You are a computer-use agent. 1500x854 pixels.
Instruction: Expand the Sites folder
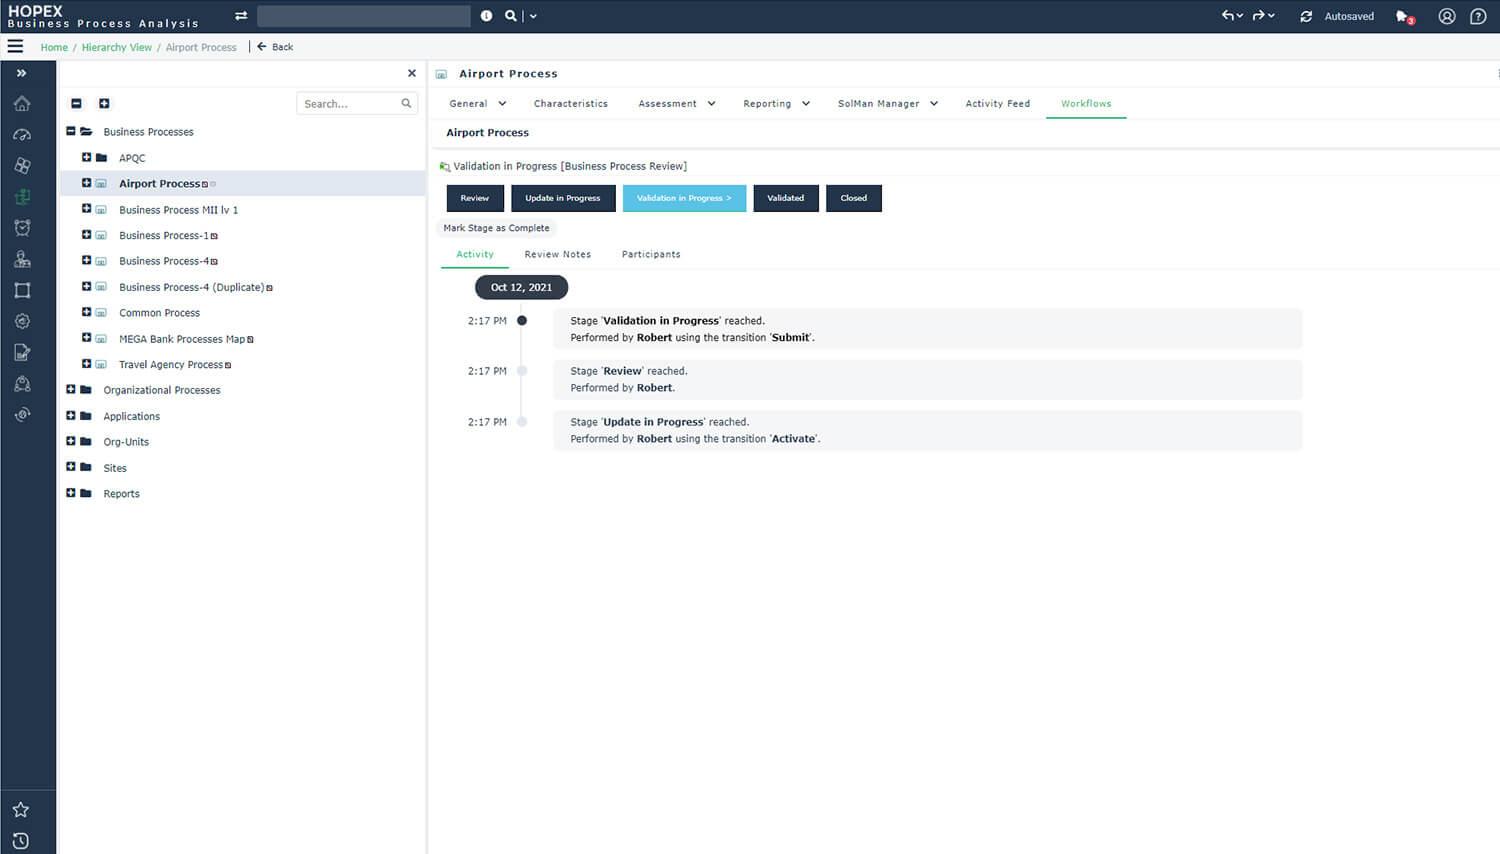(x=71, y=467)
